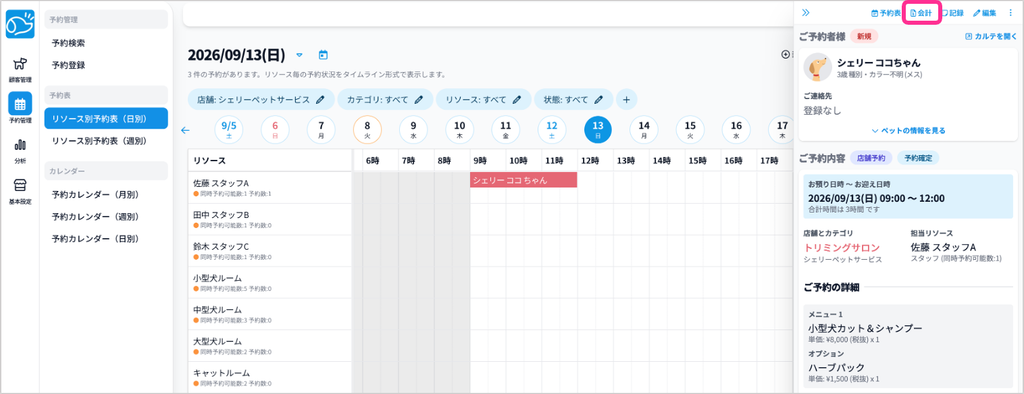
Task: Open 顧客管理 from the sidebar
Action: click(x=20, y=69)
